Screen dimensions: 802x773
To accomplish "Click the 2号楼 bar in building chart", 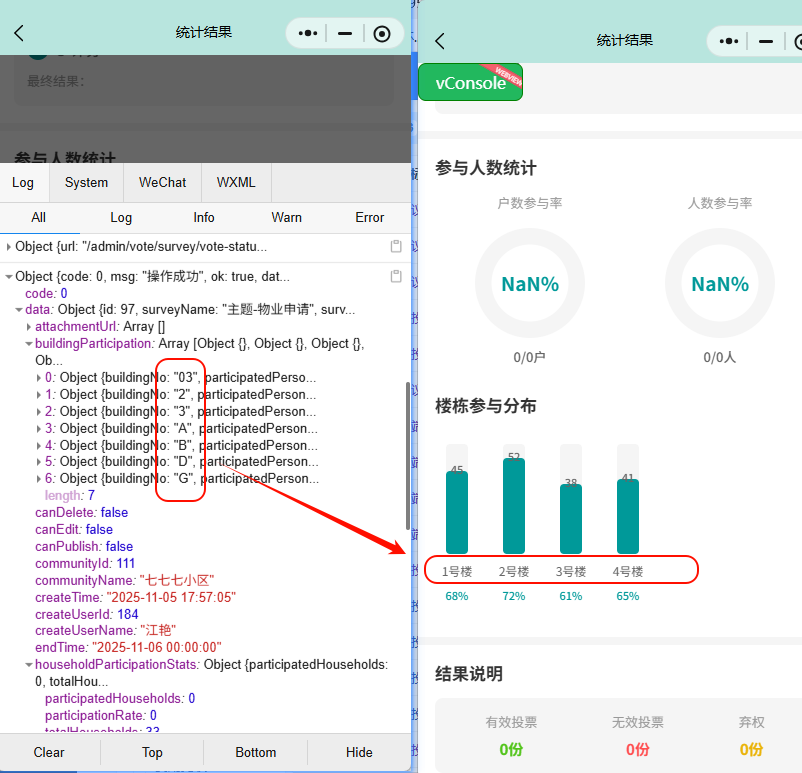I will point(513,505).
